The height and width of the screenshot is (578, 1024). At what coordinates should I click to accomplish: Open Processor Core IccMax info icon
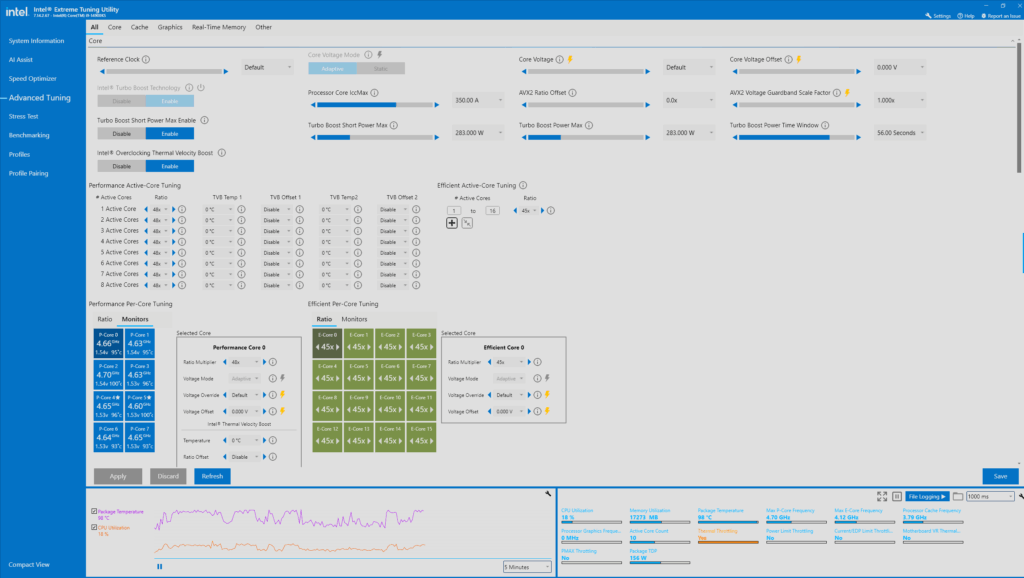pos(374,93)
